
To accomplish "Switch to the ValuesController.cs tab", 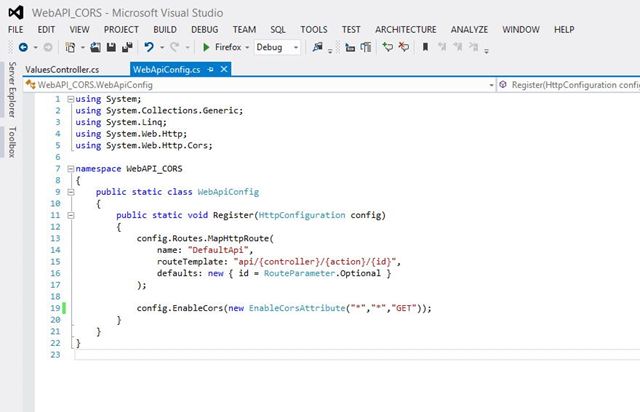I will (x=62, y=69).
